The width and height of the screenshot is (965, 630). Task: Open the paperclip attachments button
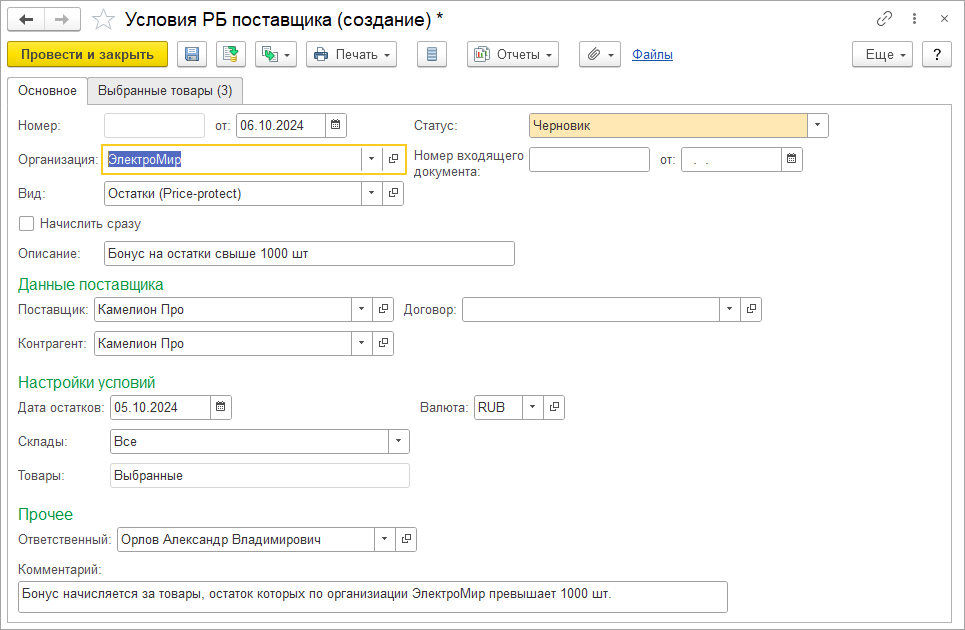pos(599,55)
